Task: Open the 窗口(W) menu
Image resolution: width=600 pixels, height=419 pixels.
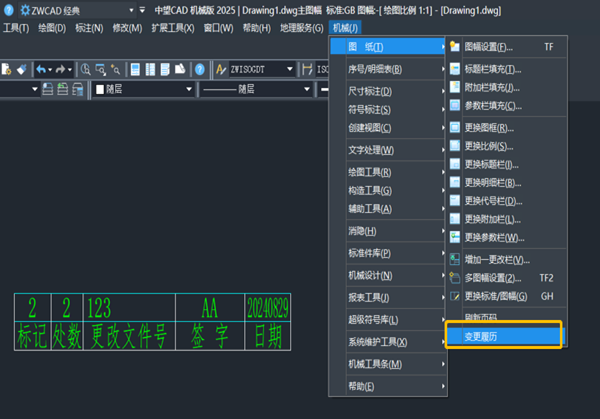Action: [x=218, y=28]
